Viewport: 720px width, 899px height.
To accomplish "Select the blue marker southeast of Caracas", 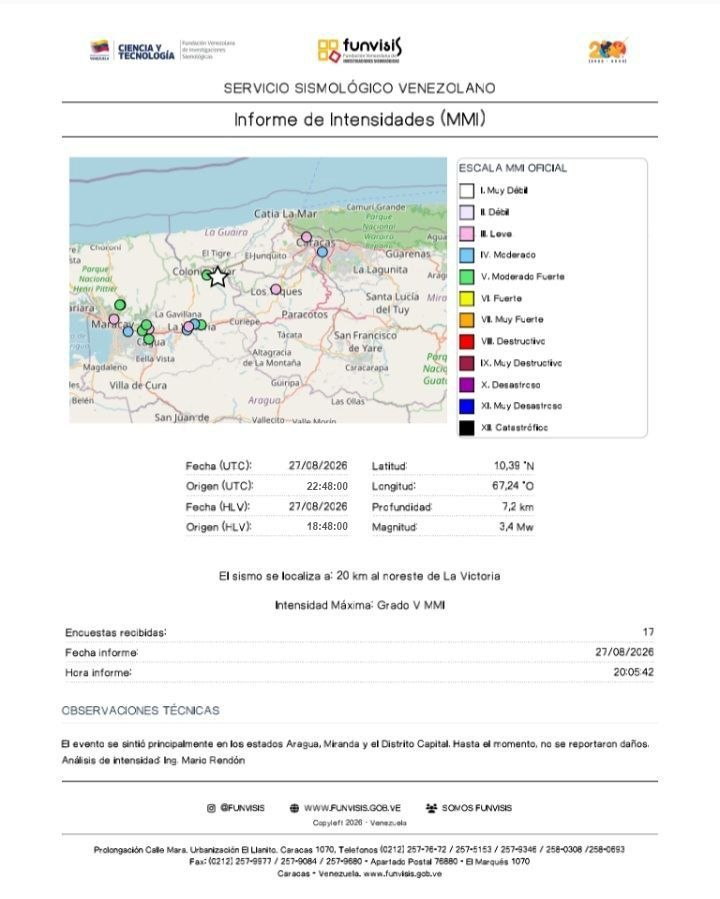I will click(x=322, y=252).
